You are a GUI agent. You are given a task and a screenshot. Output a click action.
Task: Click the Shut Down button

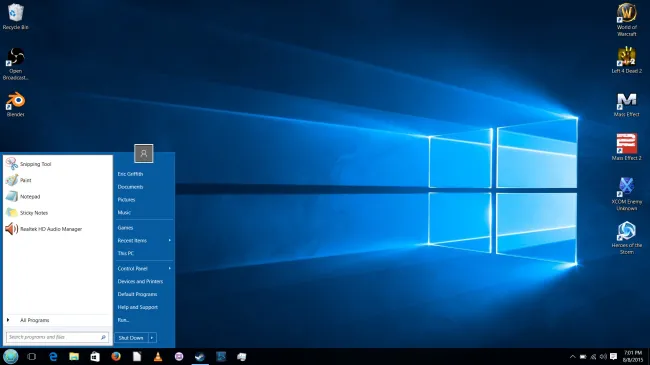[131, 338]
